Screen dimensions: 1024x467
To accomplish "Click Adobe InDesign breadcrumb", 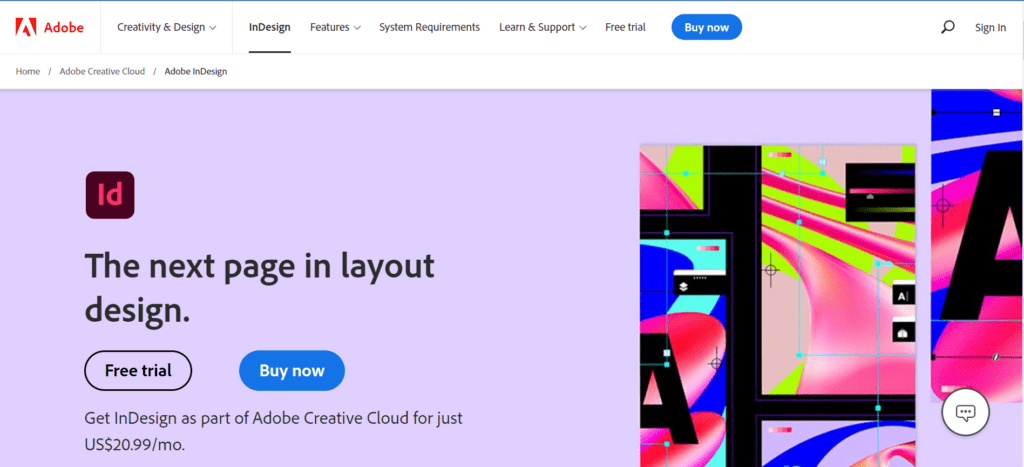I will coord(196,71).
